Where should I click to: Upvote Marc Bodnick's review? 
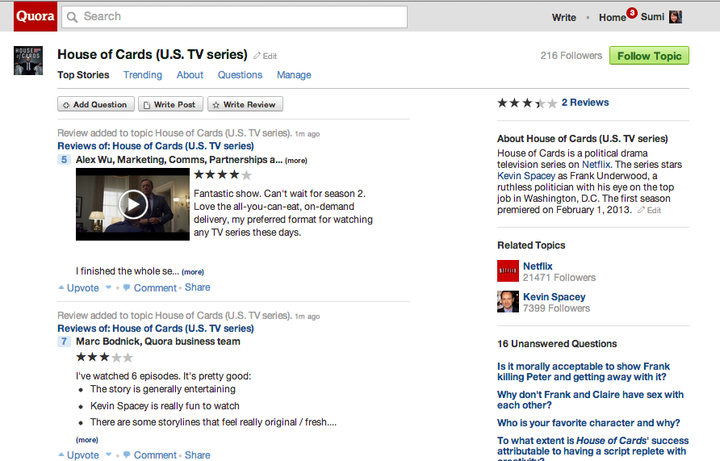[79, 455]
